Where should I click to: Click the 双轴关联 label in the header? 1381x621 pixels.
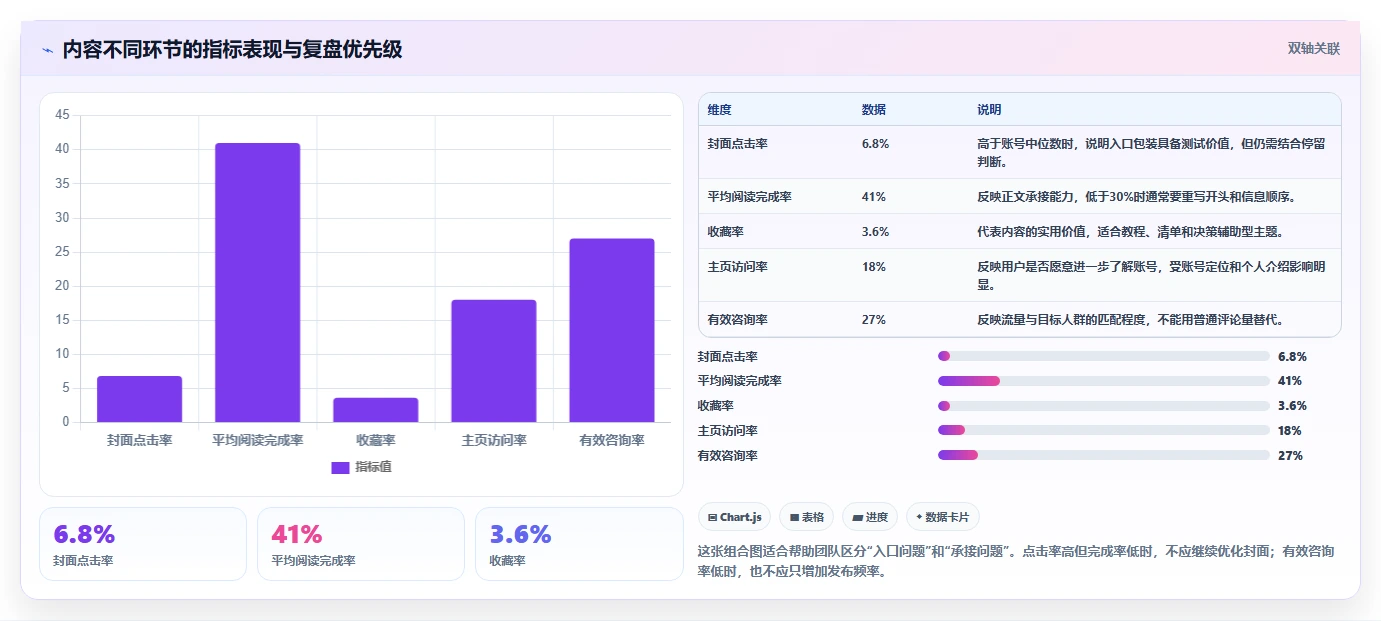(x=1314, y=48)
